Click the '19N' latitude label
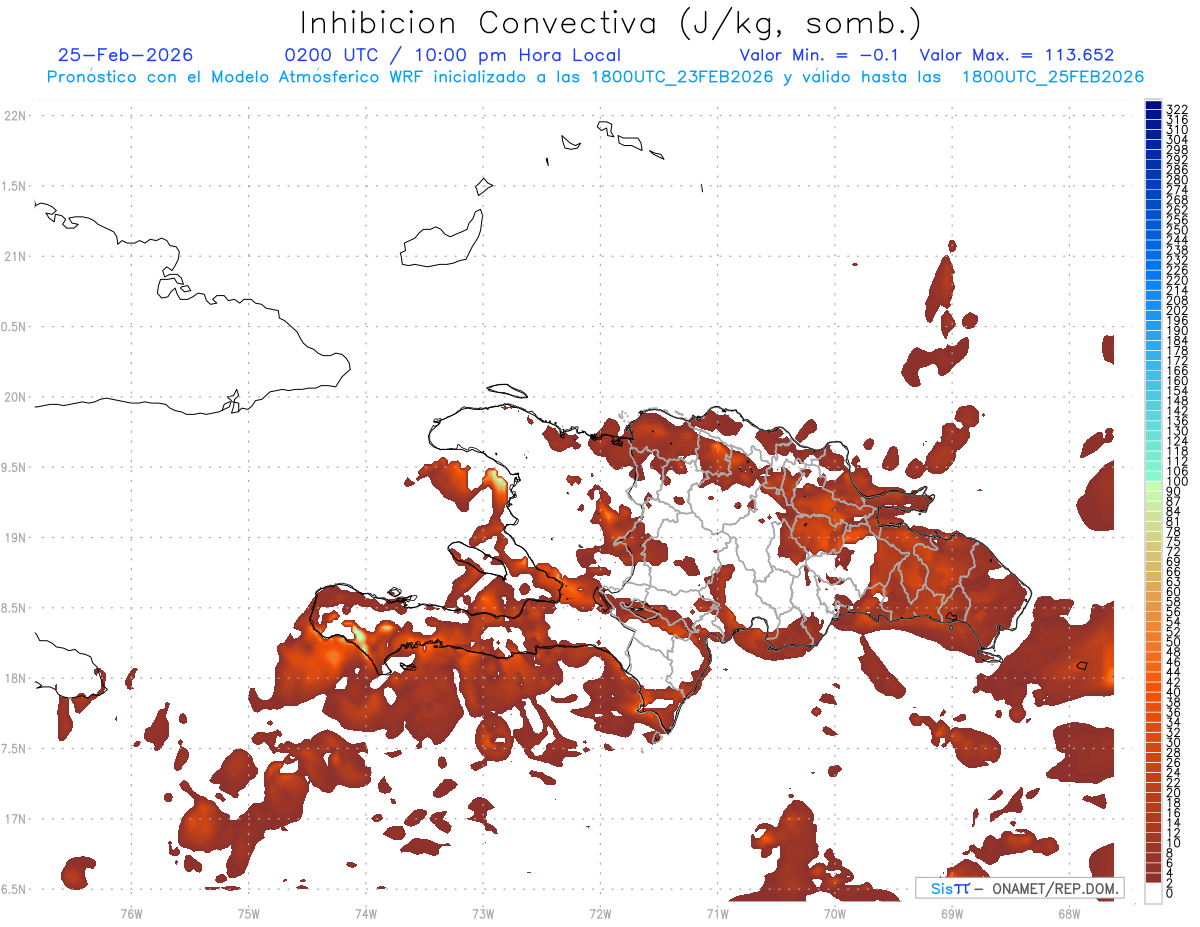Image resolution: width=1200 pixels, height=927 pixels. tap(15, 537)
